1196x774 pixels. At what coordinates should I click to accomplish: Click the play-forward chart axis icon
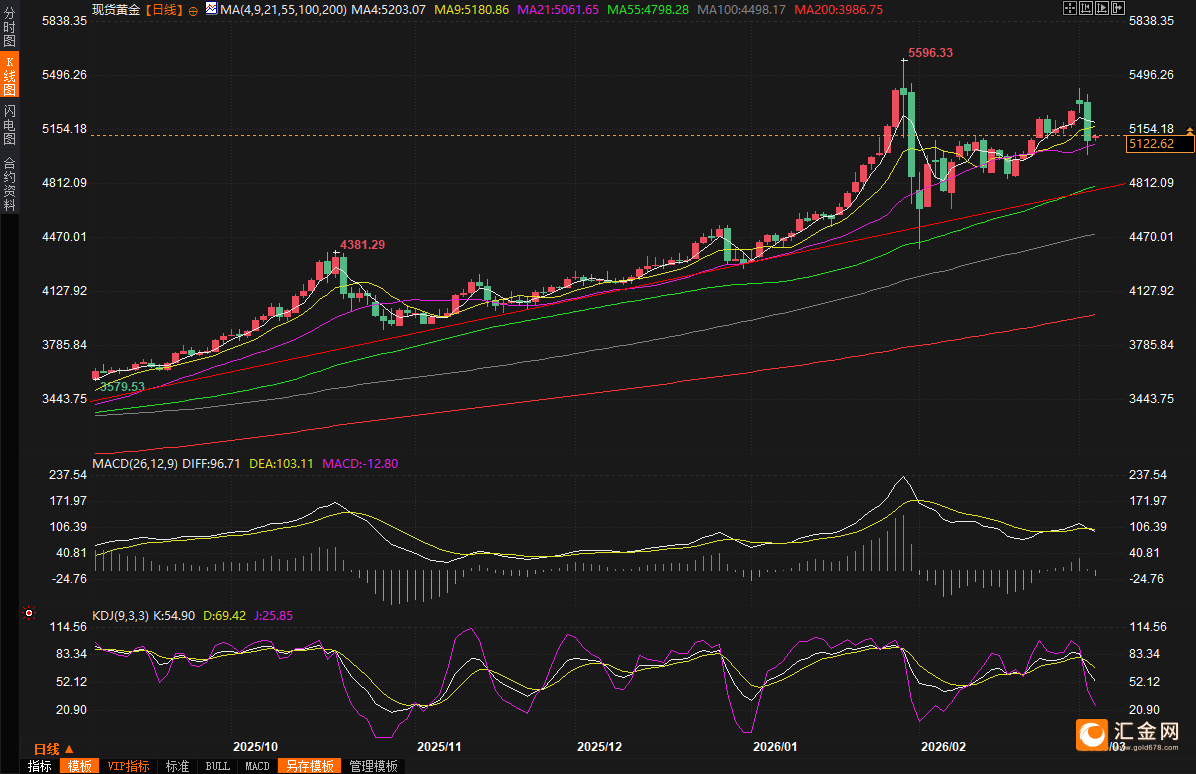(x=1101, y=8)
